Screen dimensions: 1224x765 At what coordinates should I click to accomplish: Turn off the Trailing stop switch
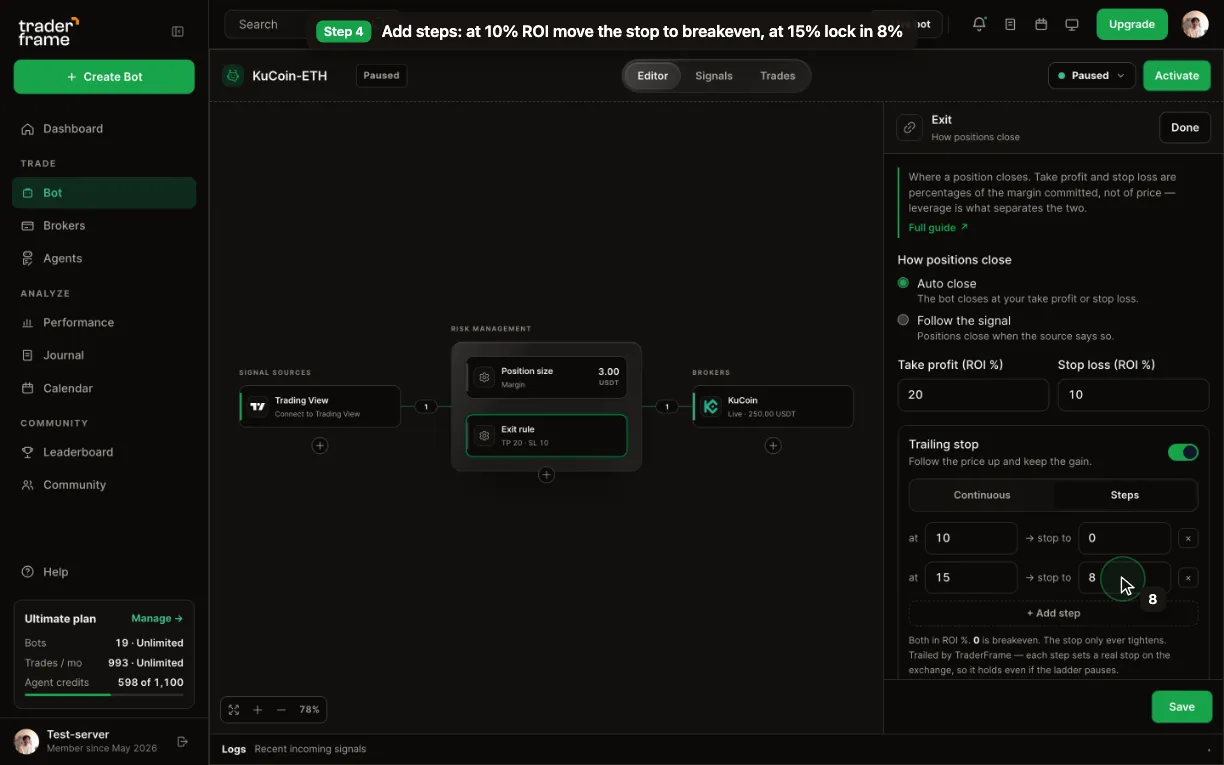1183,452
